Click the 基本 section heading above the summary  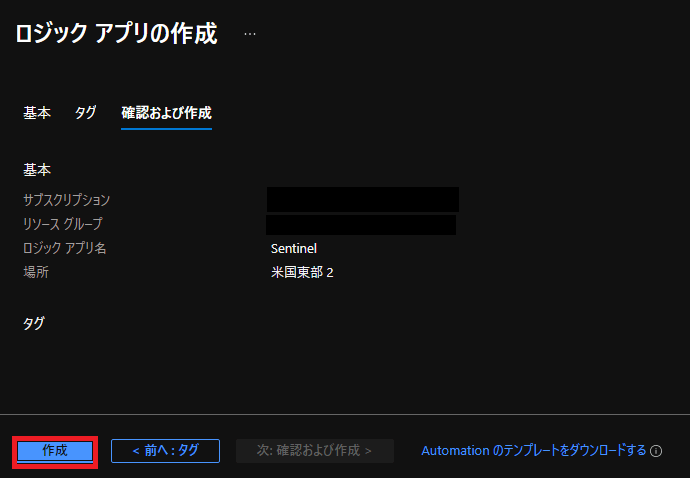click(37, 170)
